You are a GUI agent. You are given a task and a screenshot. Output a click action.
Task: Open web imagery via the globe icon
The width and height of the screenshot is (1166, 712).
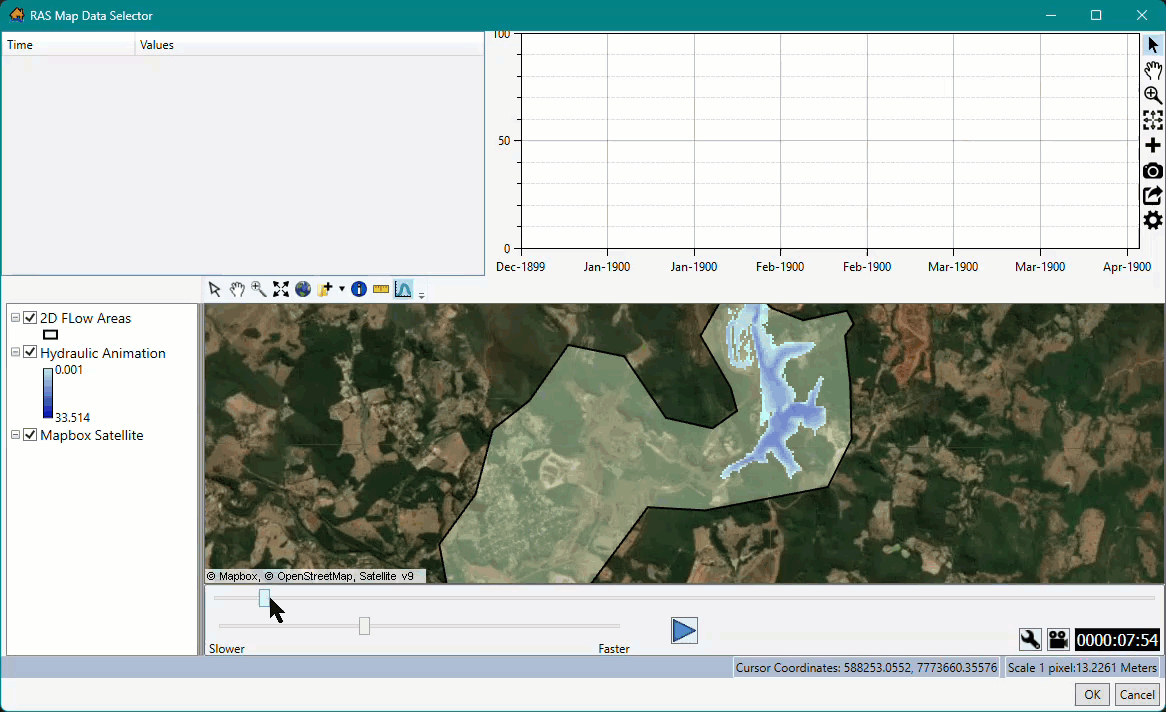click(x=303, y=289)
